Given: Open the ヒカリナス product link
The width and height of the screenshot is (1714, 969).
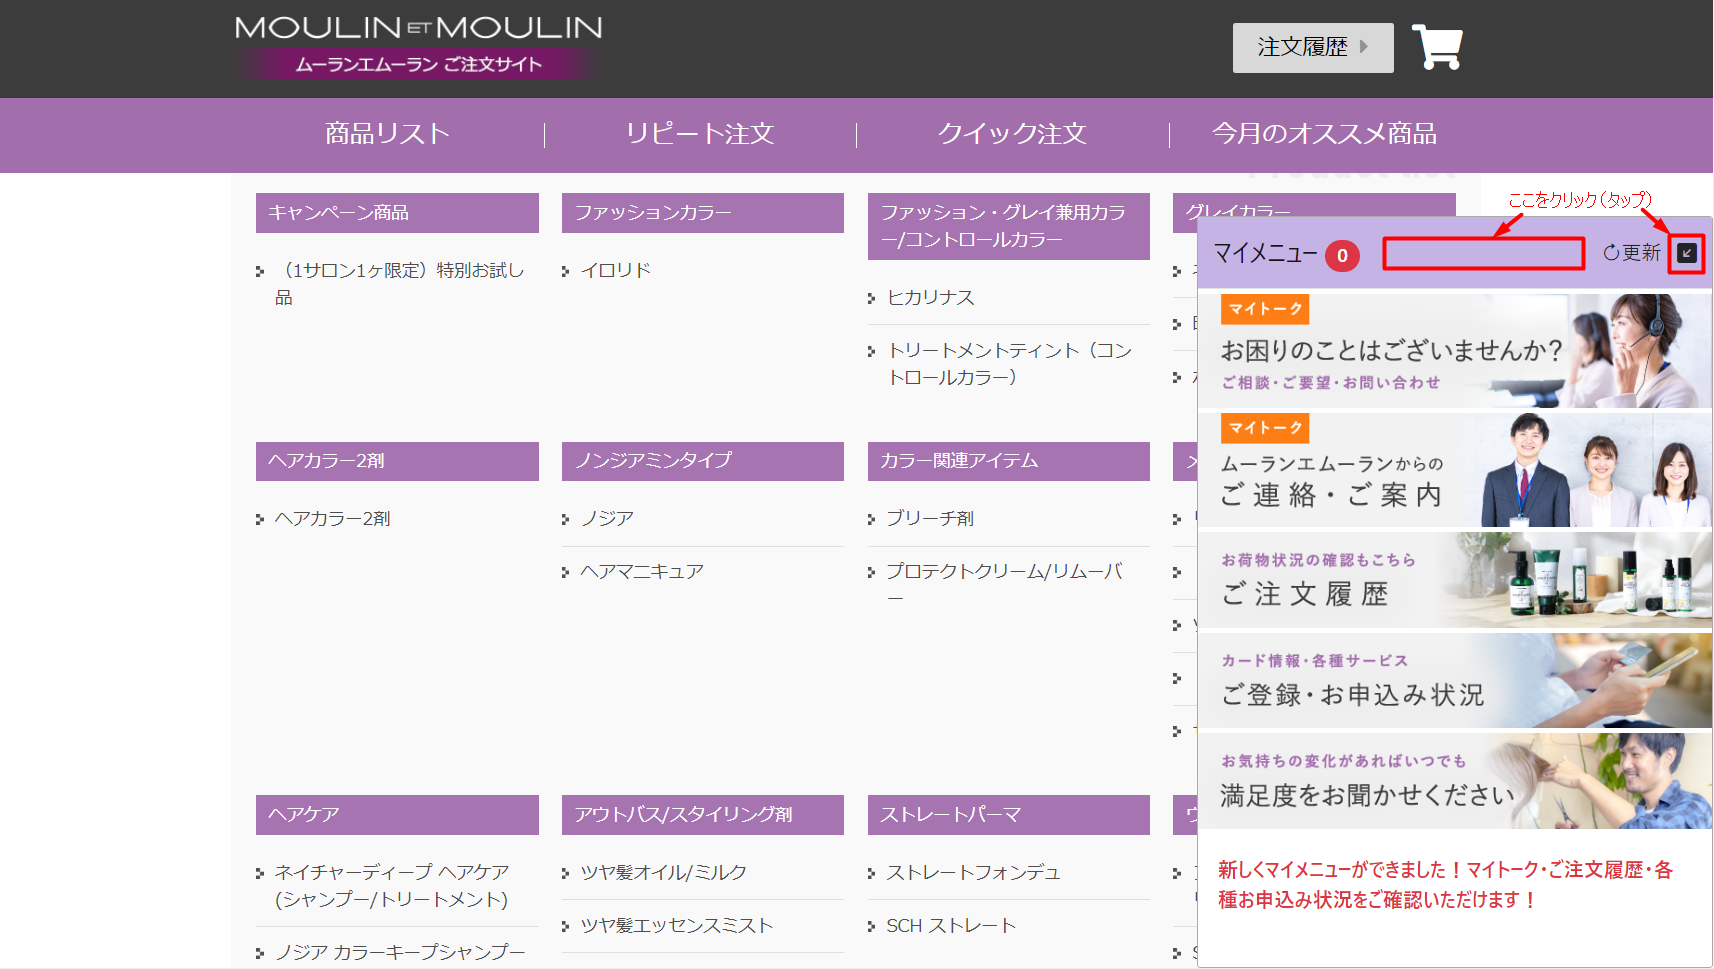Looking at the screenshot, I should (930, 298).
